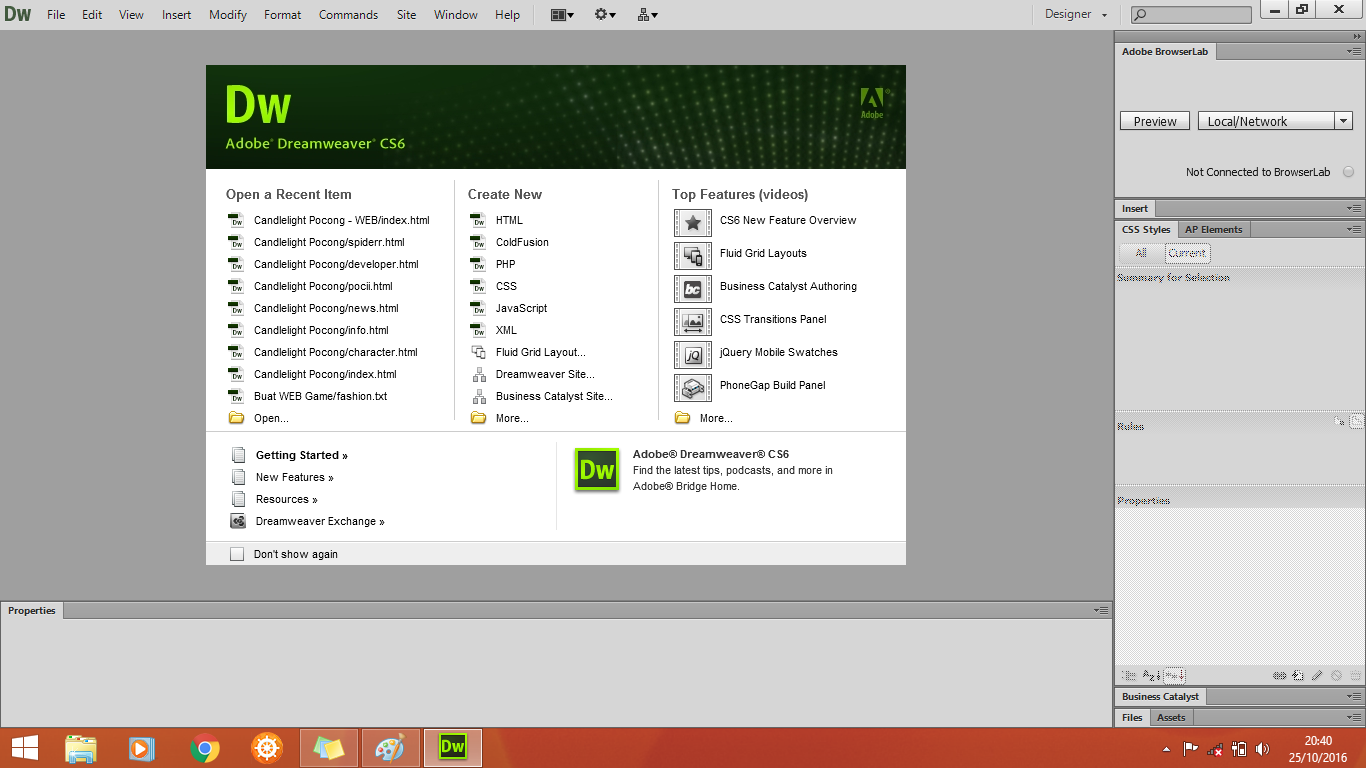Screen dimensions: 1366x768
Task: Open CSS Styles panel options menu
Action: (1355, 230)
